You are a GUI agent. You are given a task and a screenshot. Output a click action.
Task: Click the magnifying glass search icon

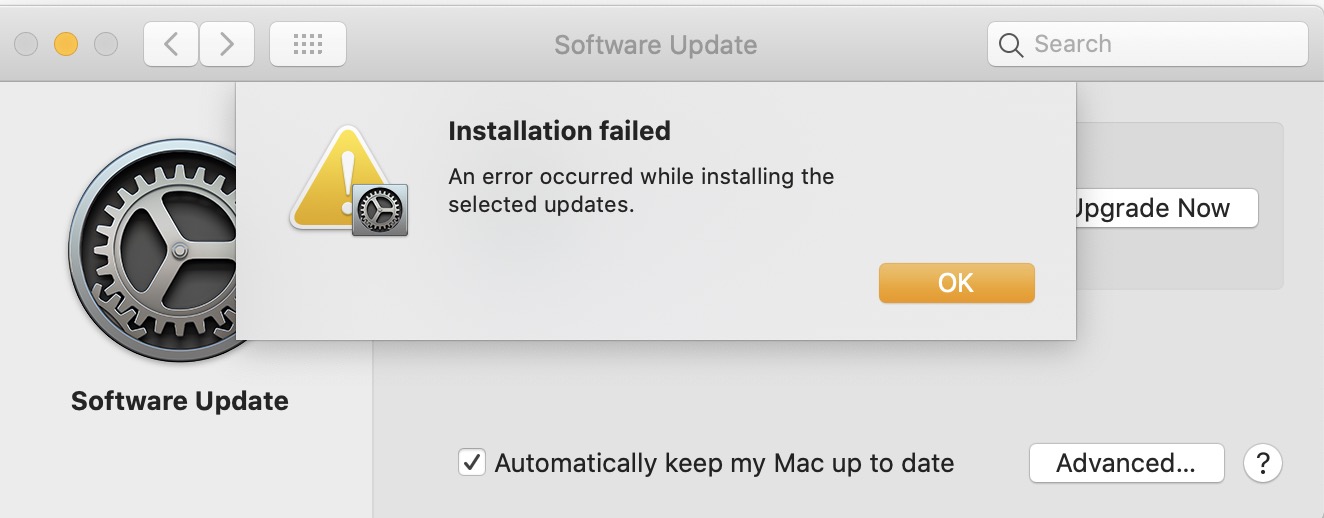(x=1011, y=45)
